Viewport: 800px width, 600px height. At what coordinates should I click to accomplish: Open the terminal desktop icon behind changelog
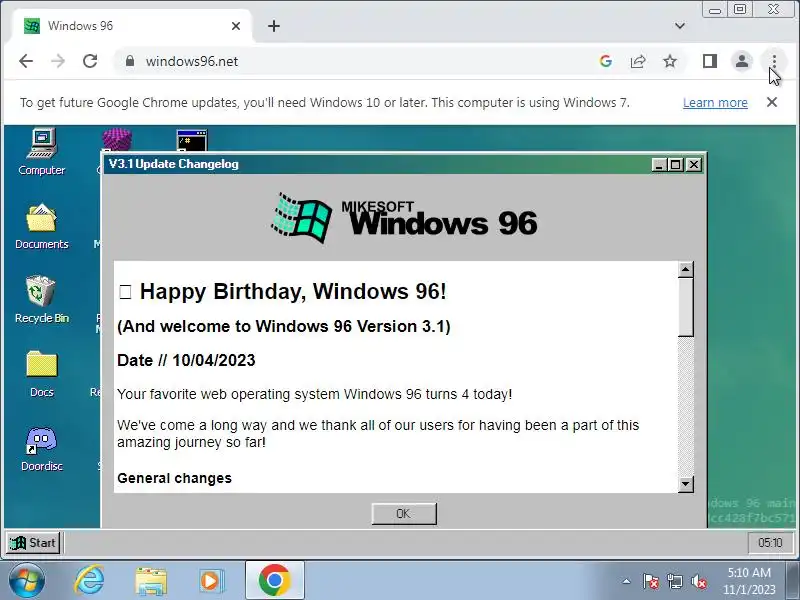[192, 141]
